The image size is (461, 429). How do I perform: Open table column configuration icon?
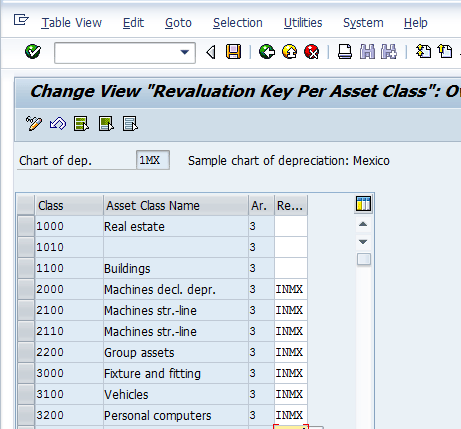point(363,204)
